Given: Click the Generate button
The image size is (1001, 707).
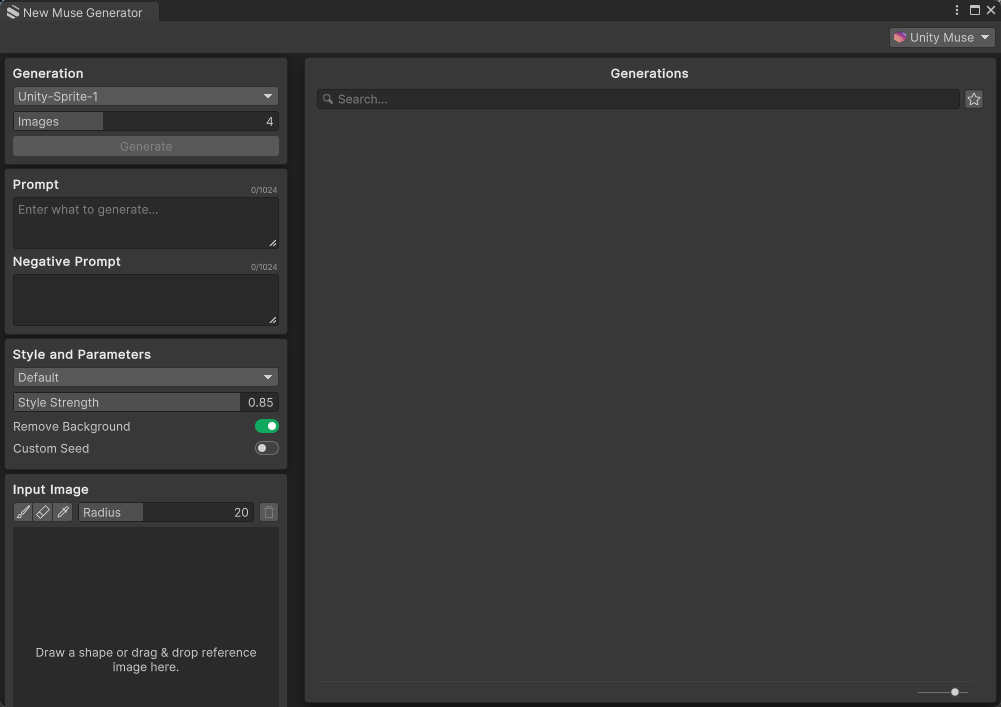Looking at the screenshot, I should coord(146,146).
